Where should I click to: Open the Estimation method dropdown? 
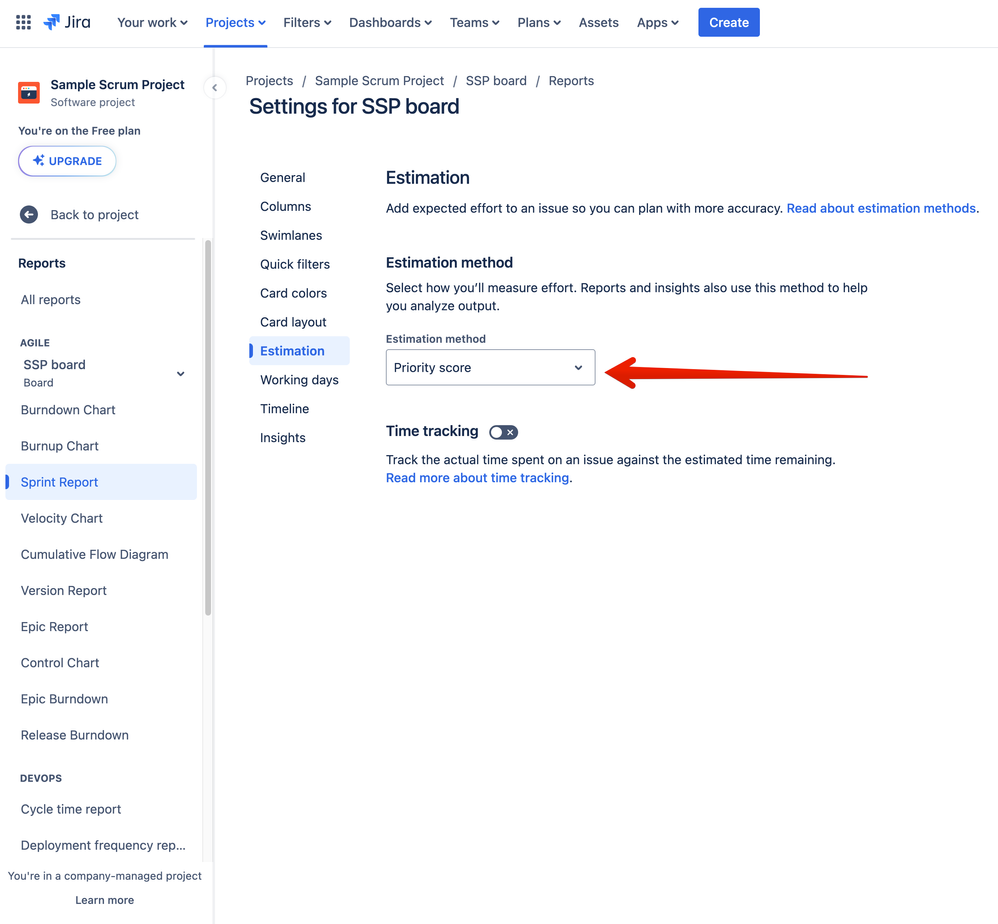[490, 367]
